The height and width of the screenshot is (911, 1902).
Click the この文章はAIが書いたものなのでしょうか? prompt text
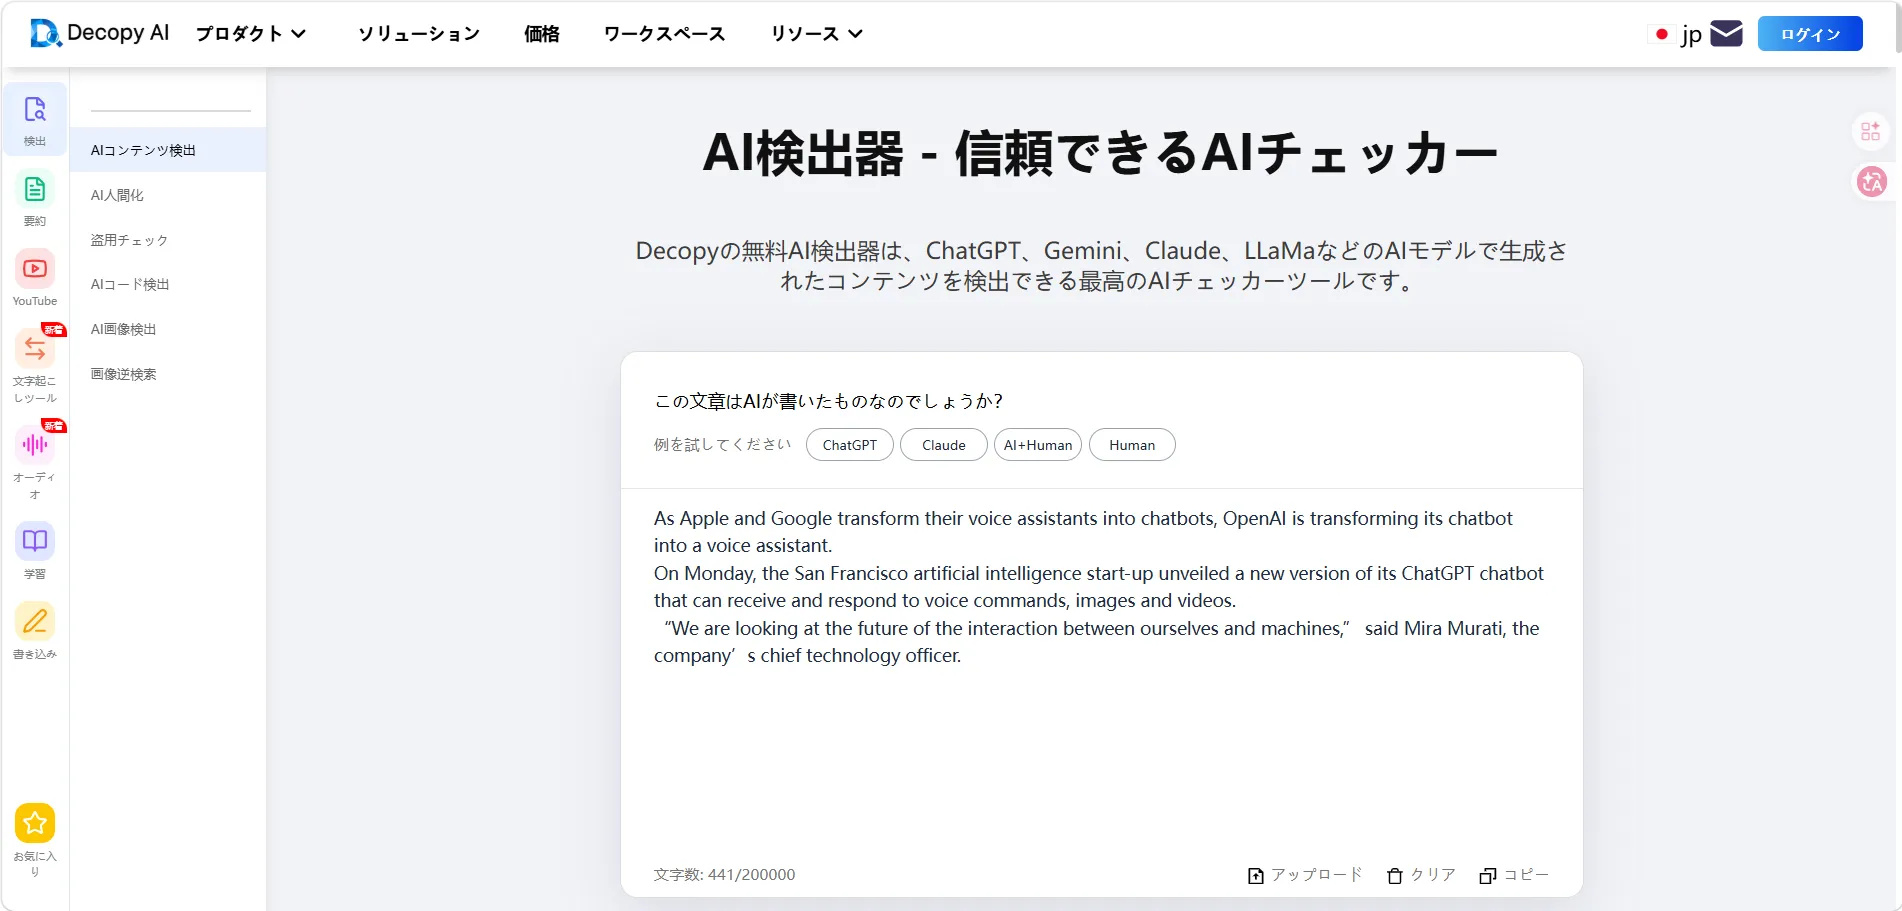point(828,401)
